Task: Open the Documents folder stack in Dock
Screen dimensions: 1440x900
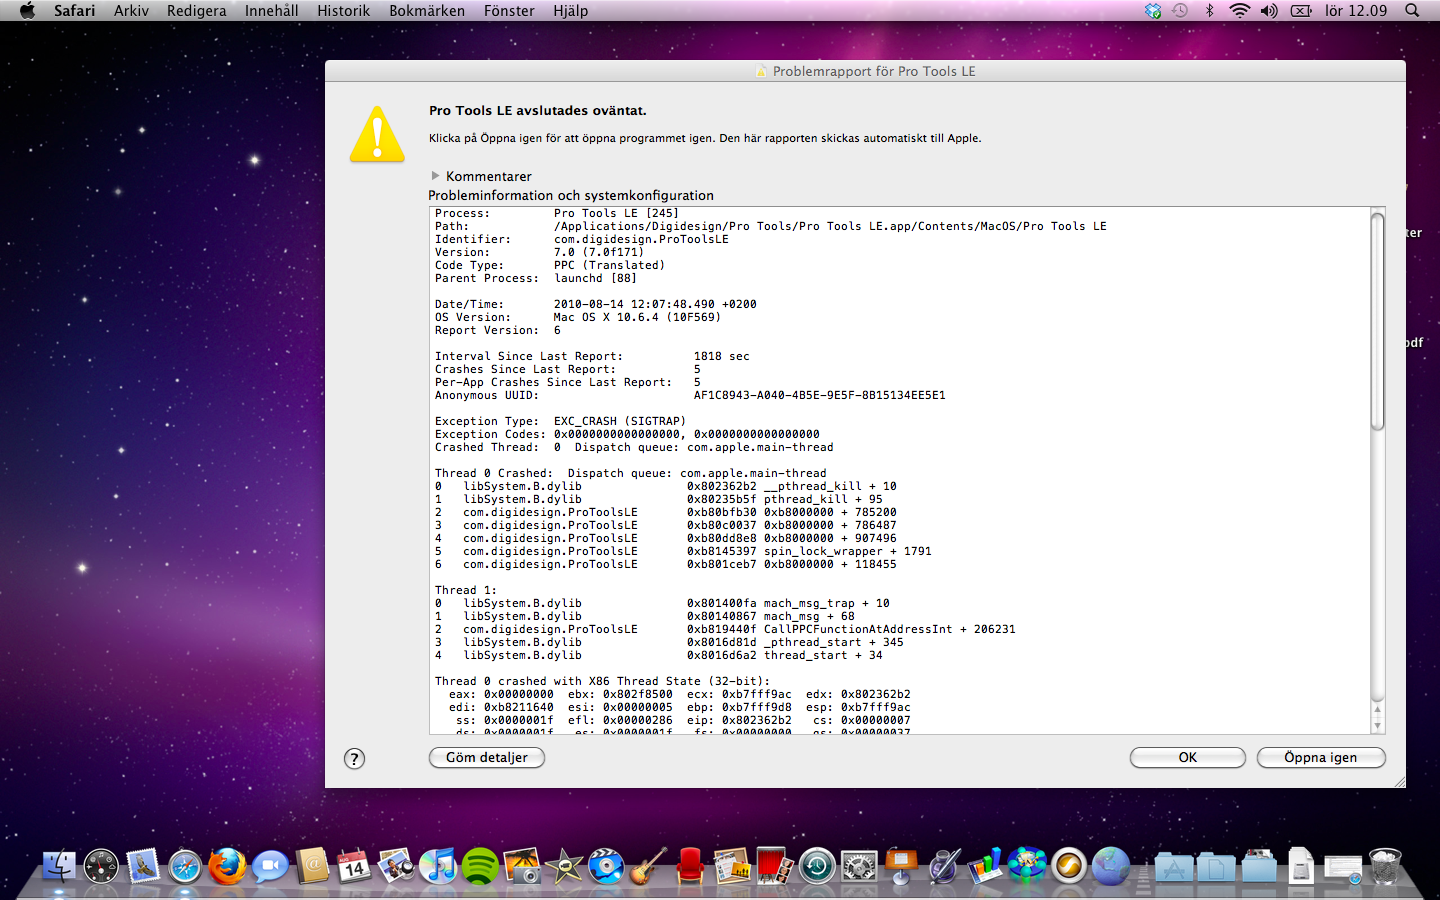Action: [1216, 866]
